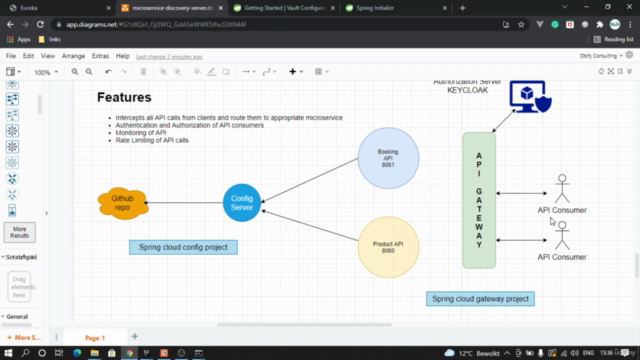Open the connection arrow style dropdown

pyautogui.click(x=249, y=72)
